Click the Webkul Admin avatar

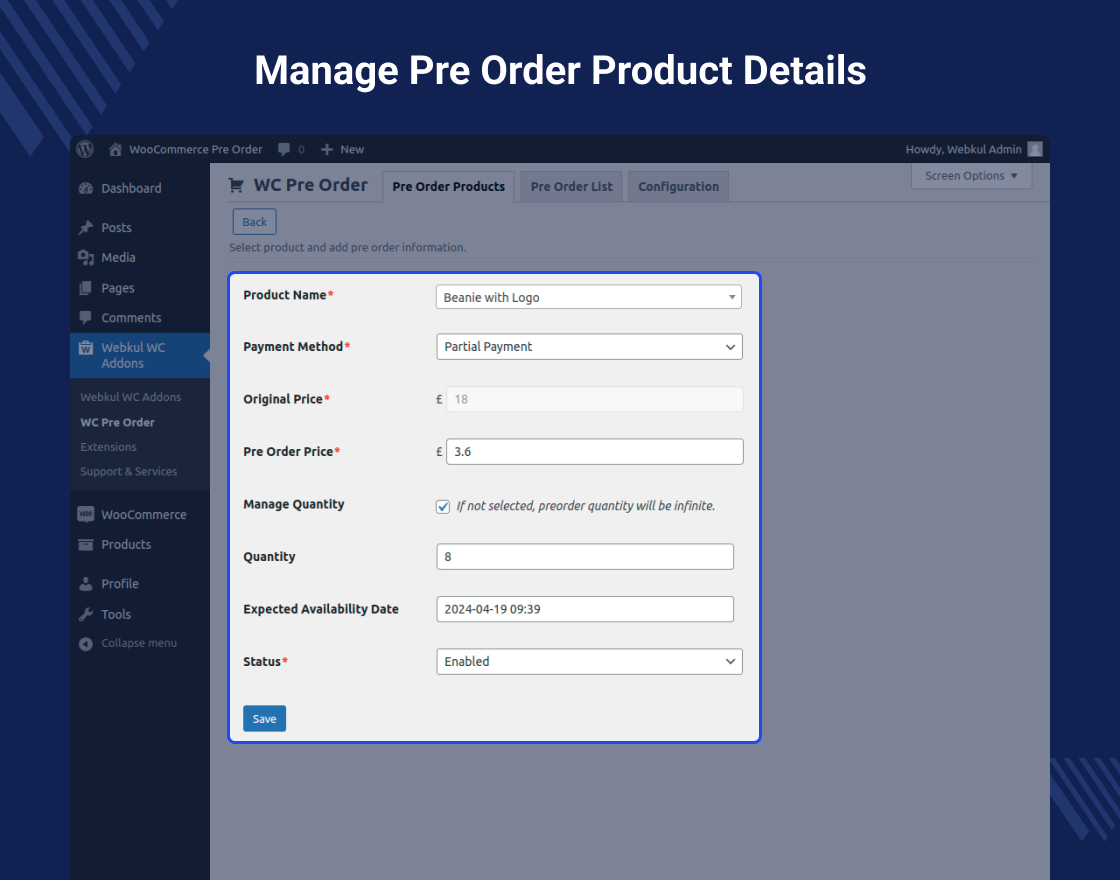1035,149
